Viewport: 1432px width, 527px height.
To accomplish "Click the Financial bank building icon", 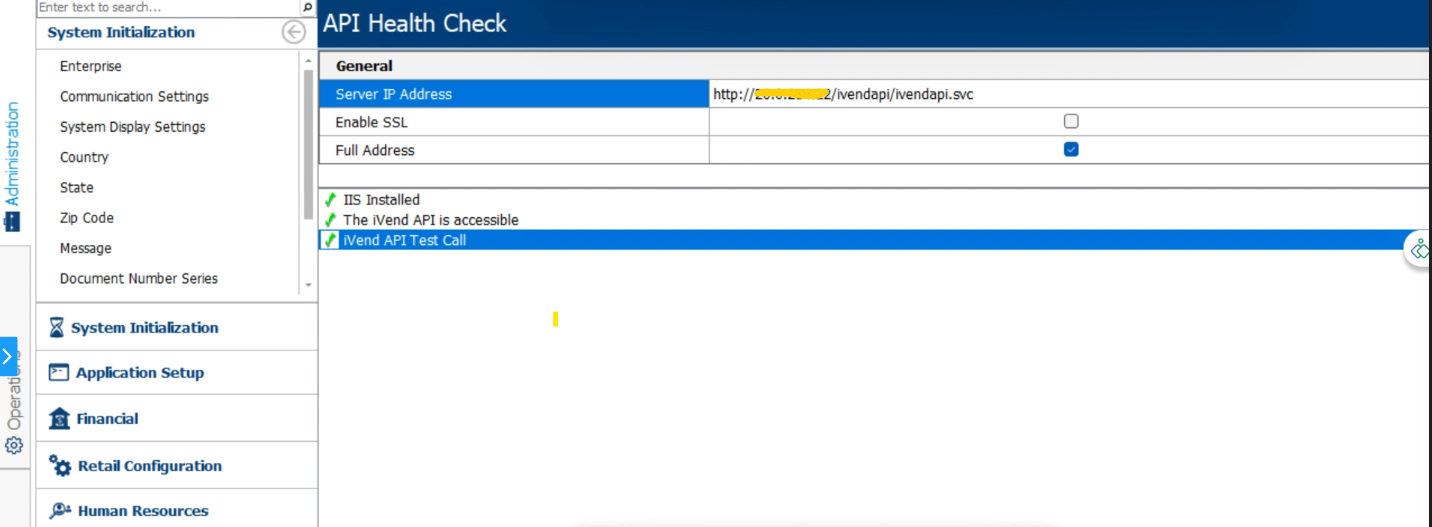I will pos(59,418).
